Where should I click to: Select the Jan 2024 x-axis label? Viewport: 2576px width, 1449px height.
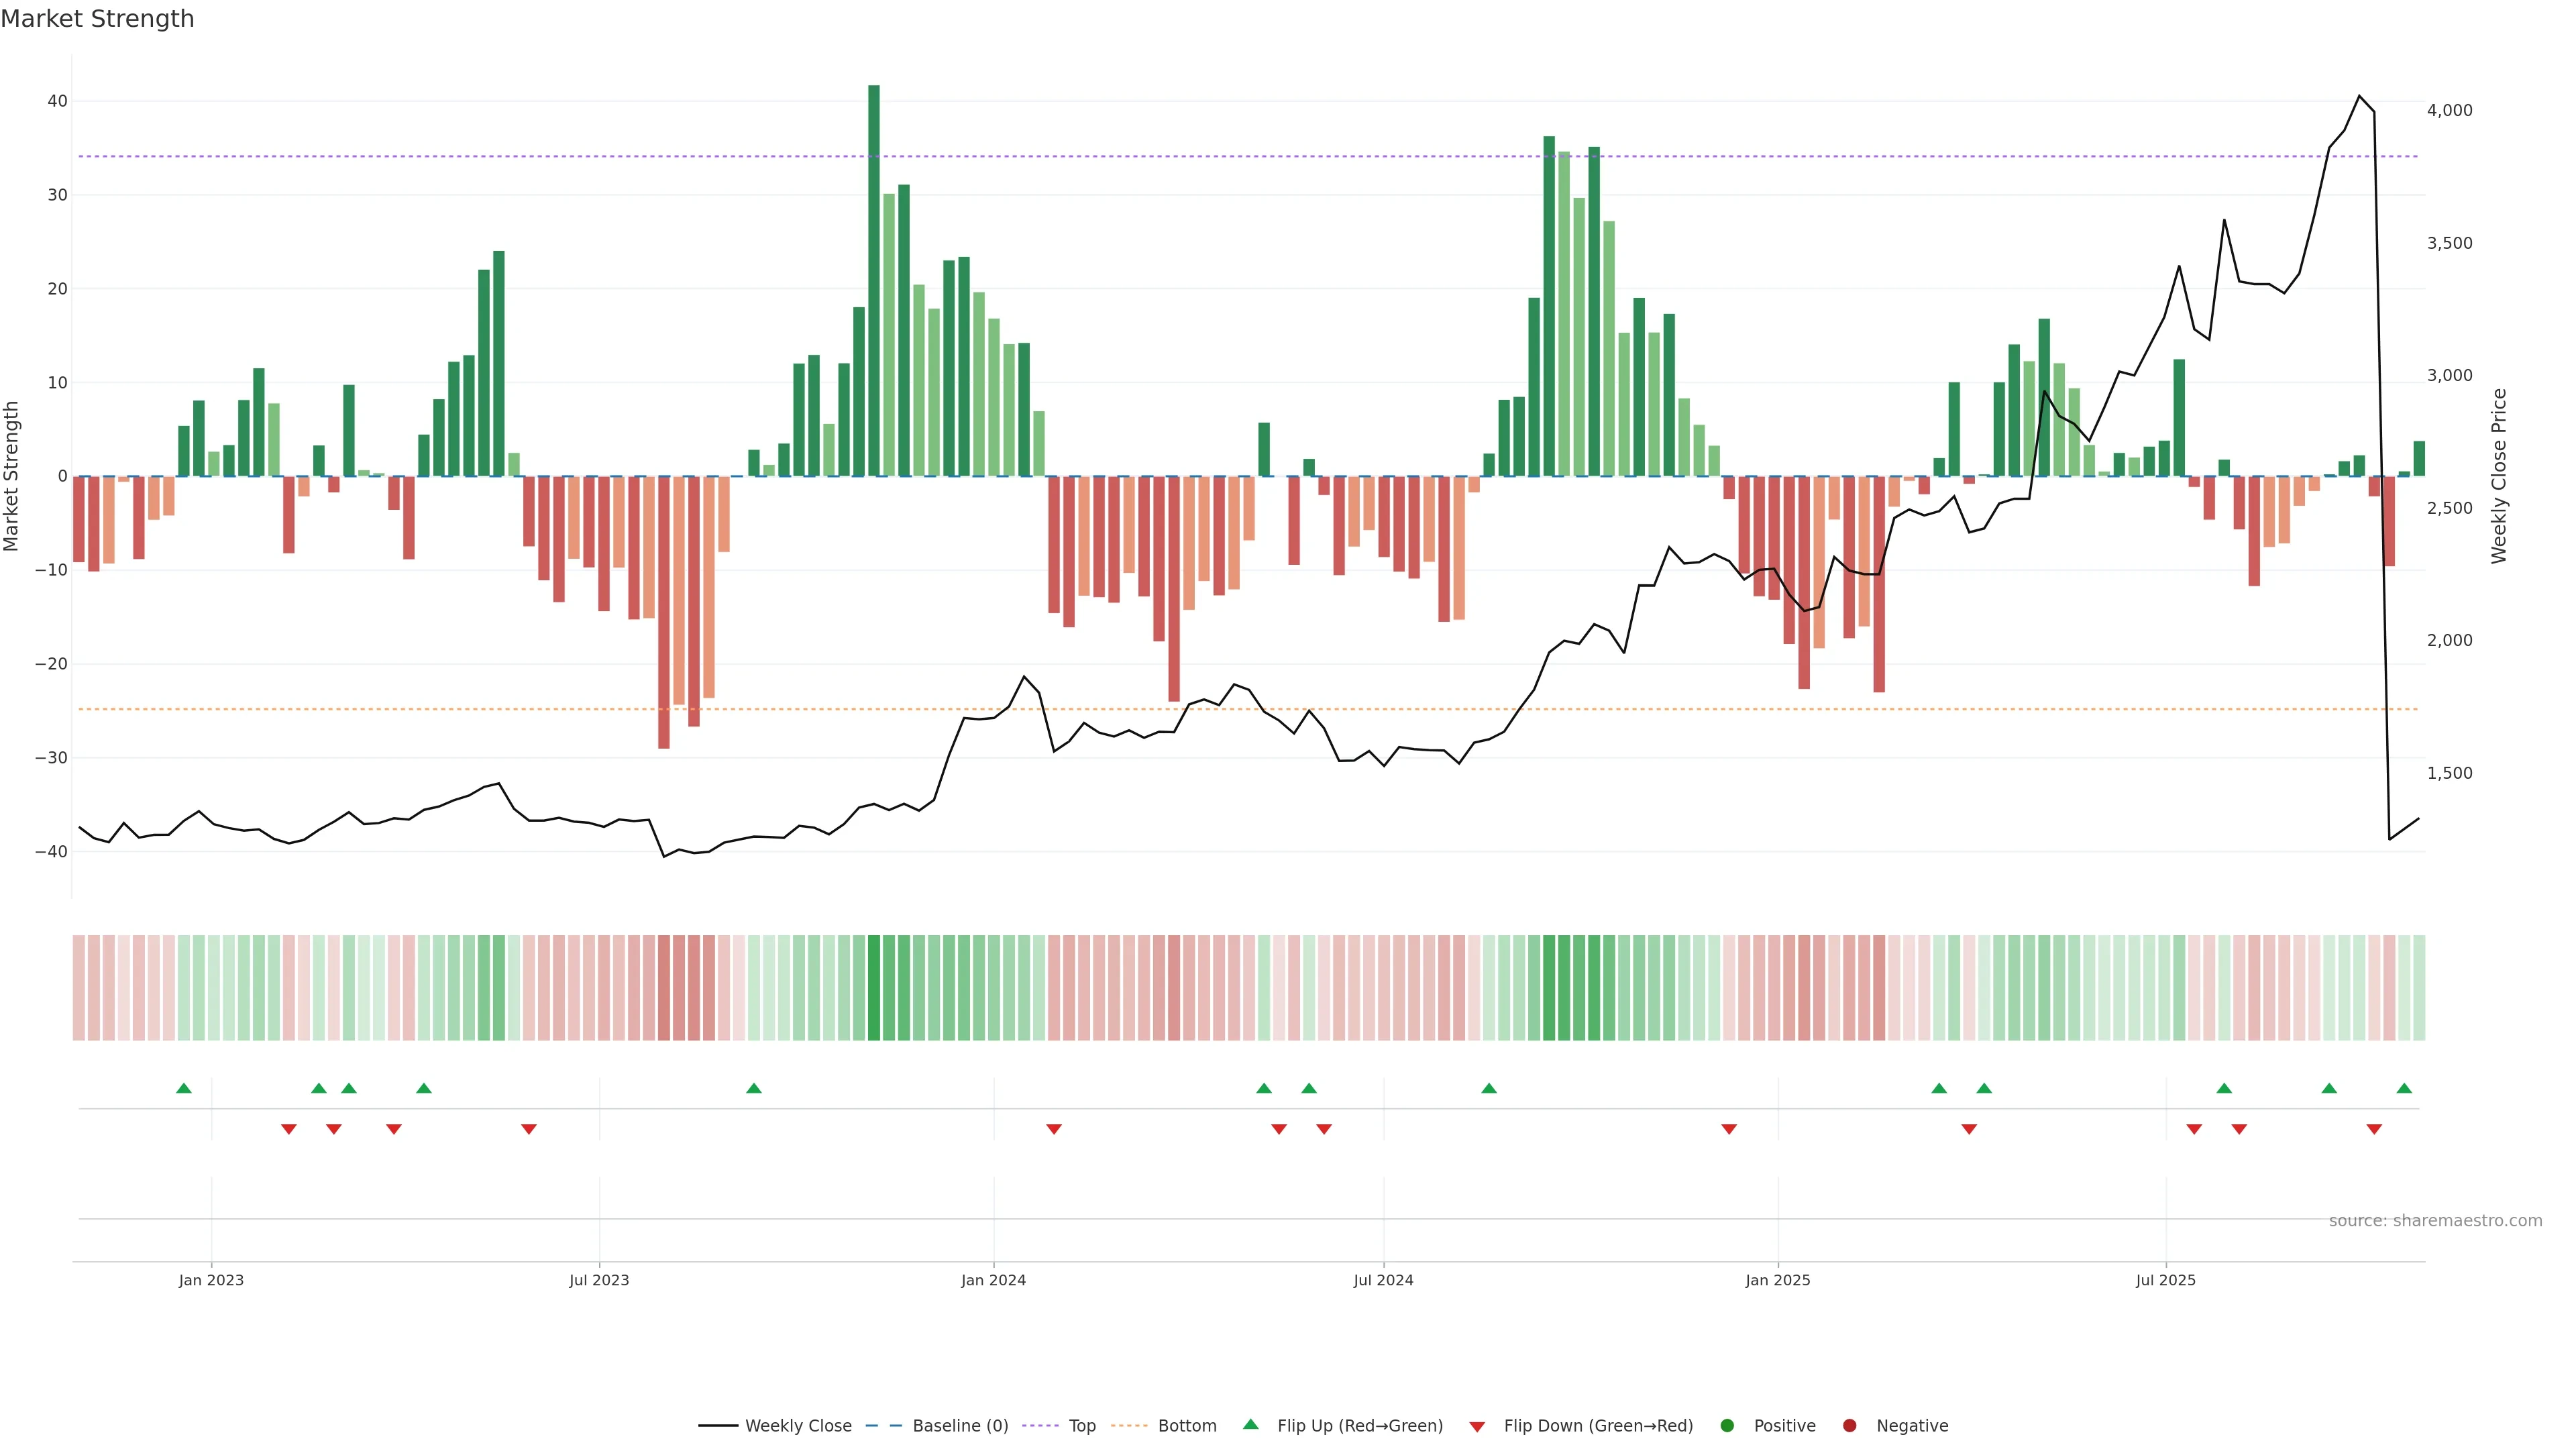[993, 1280]
